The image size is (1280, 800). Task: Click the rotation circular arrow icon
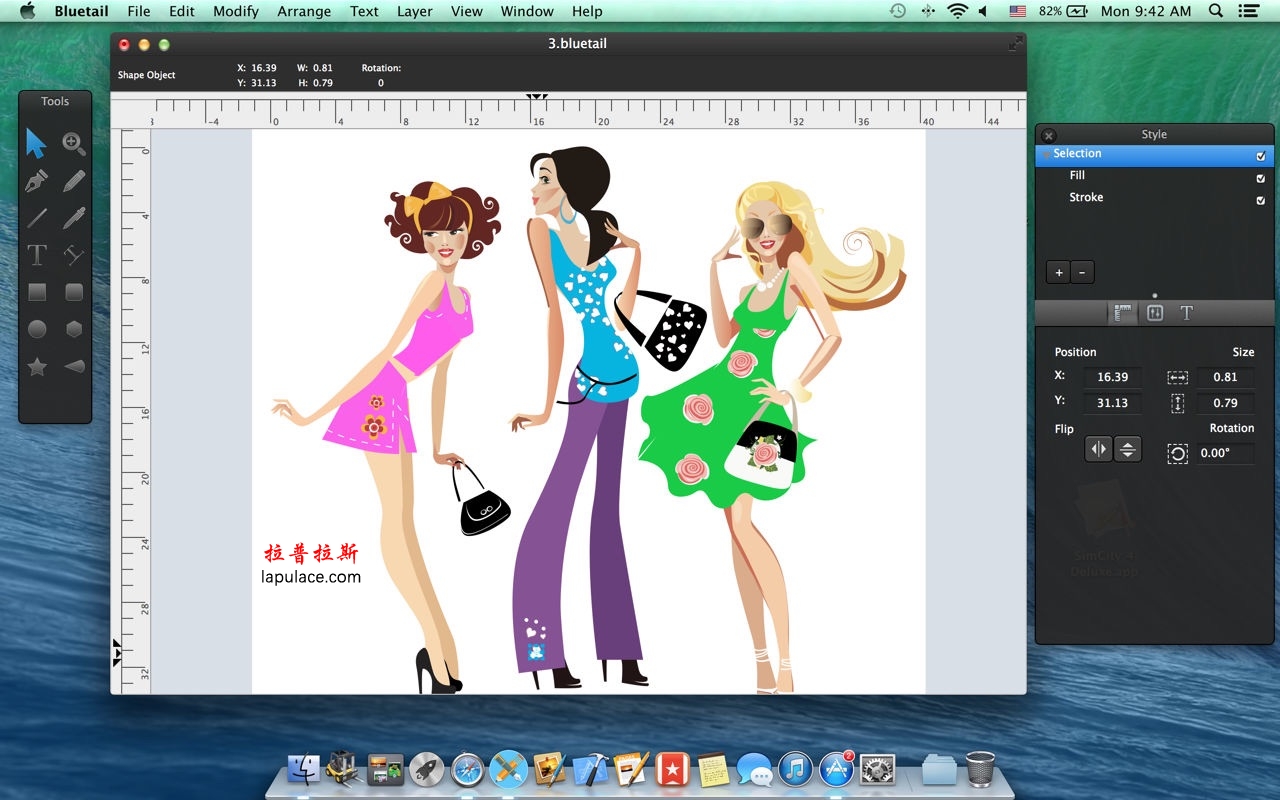tap(1178, 454)
